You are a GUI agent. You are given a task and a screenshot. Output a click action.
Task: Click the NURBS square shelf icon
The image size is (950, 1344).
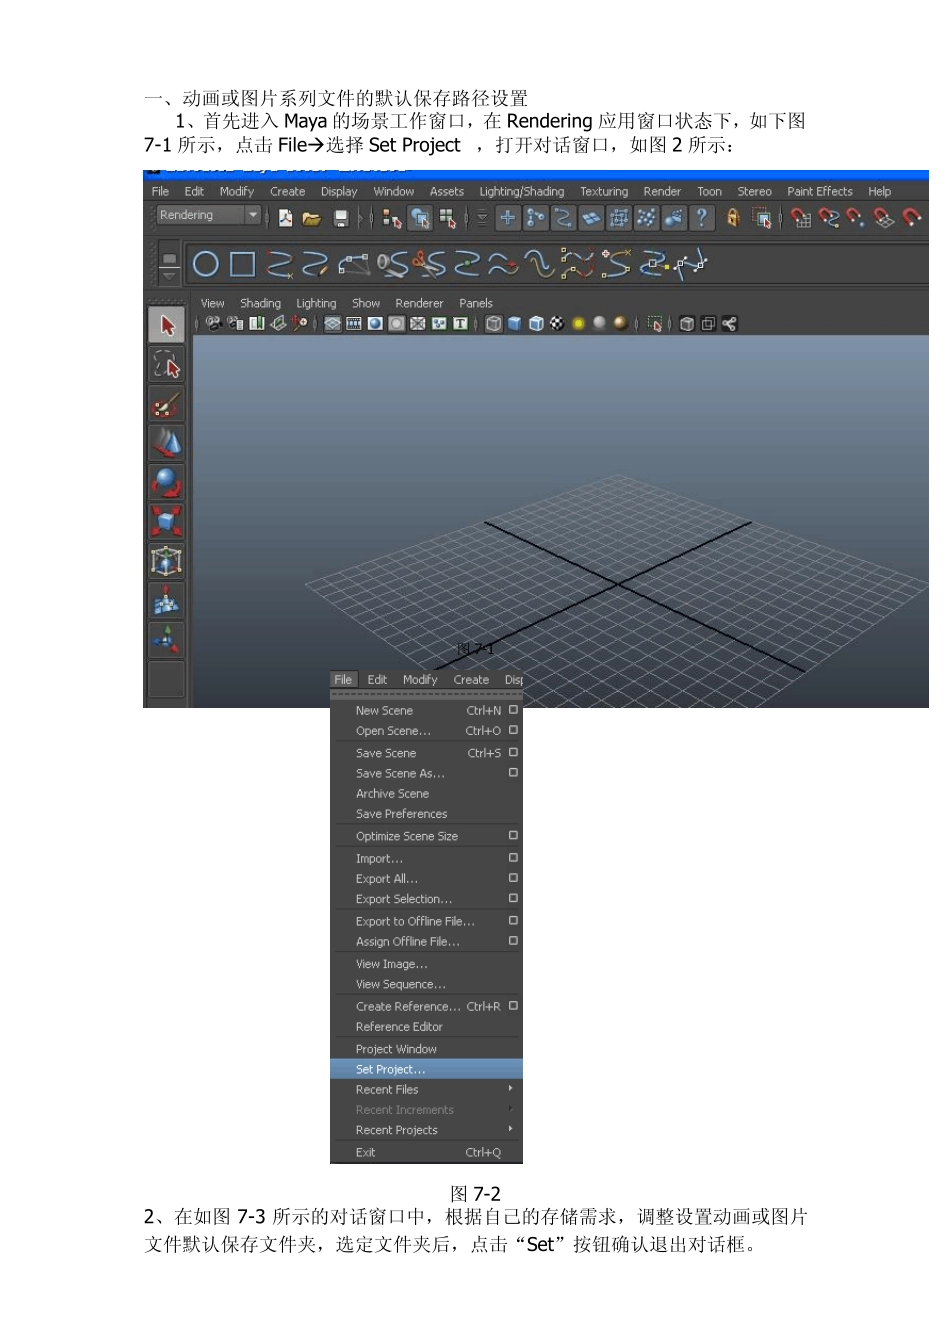click(x=243, y=264)
